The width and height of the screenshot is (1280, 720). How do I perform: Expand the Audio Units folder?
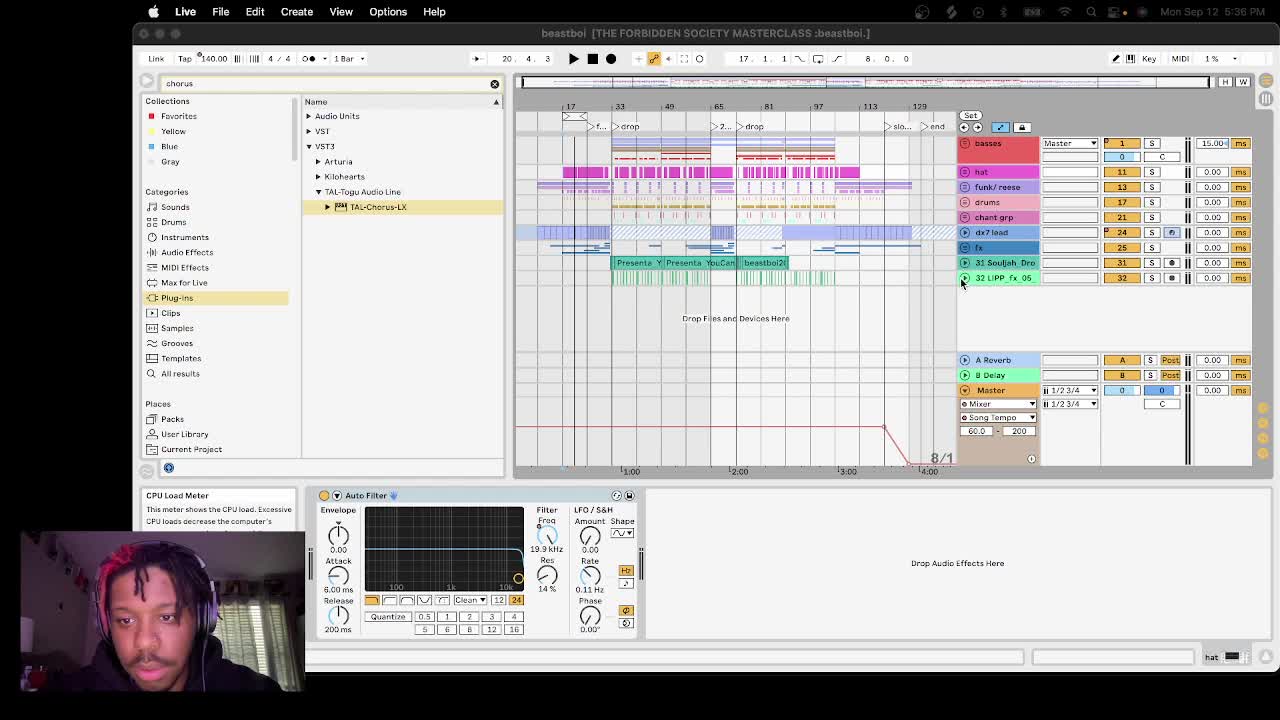point(309,116)
